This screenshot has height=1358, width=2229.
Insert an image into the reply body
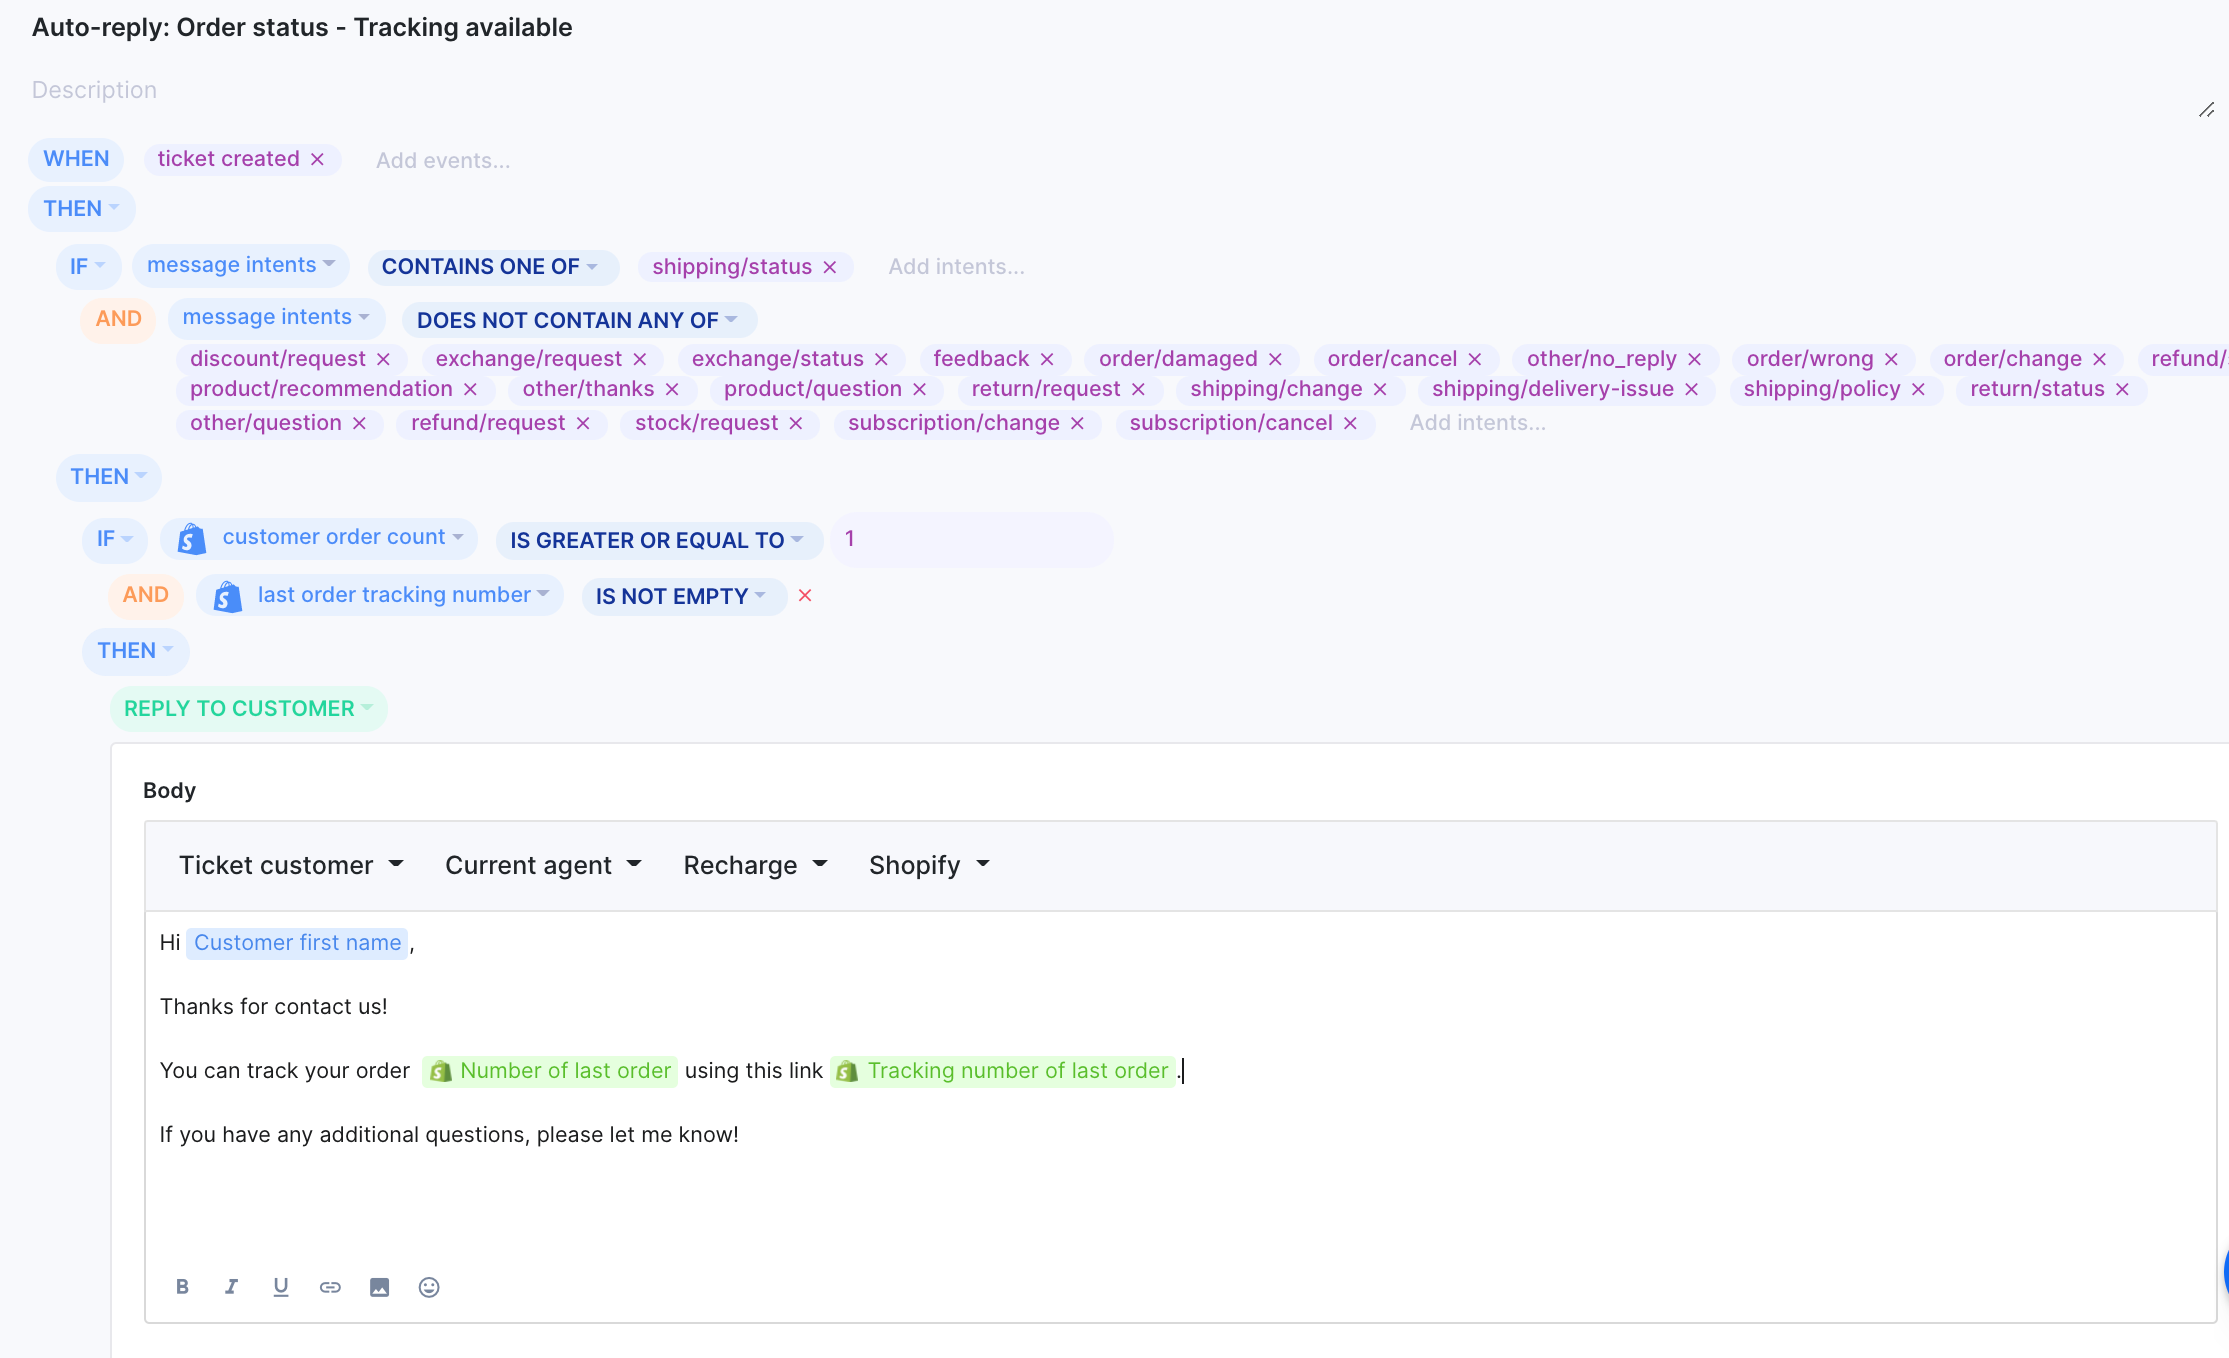[379, 1287]
